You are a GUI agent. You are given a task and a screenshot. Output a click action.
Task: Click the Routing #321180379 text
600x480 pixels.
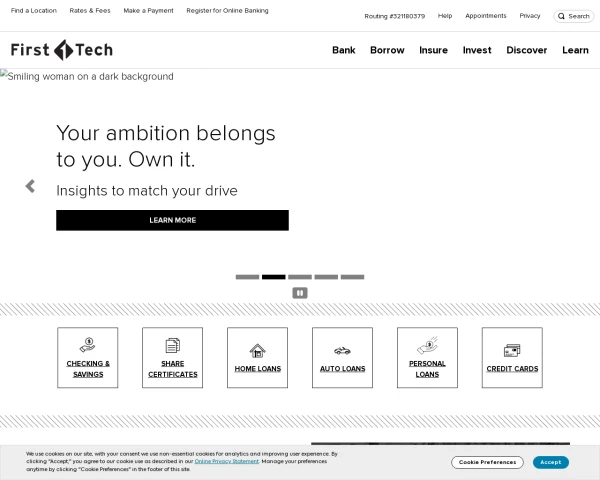click(x=395, y=16)
